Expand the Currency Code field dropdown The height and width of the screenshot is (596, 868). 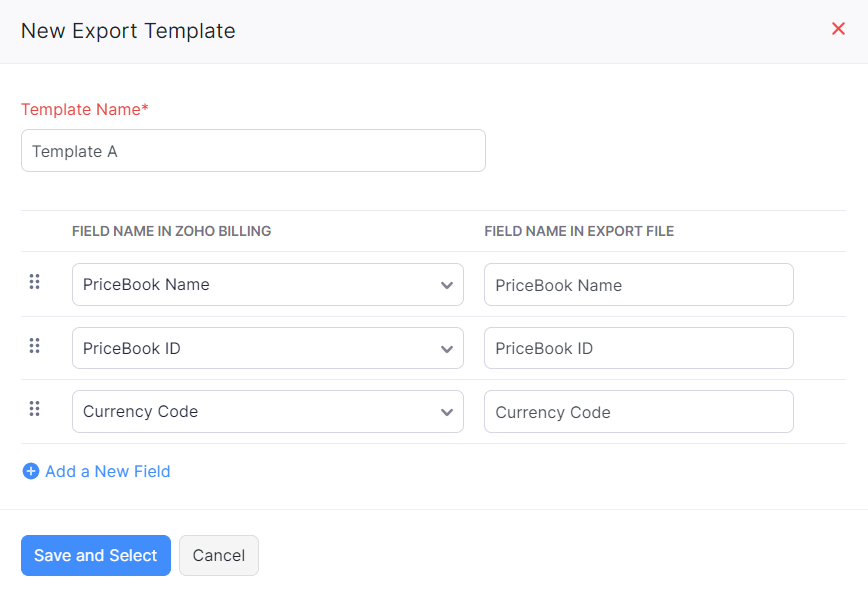258,412
